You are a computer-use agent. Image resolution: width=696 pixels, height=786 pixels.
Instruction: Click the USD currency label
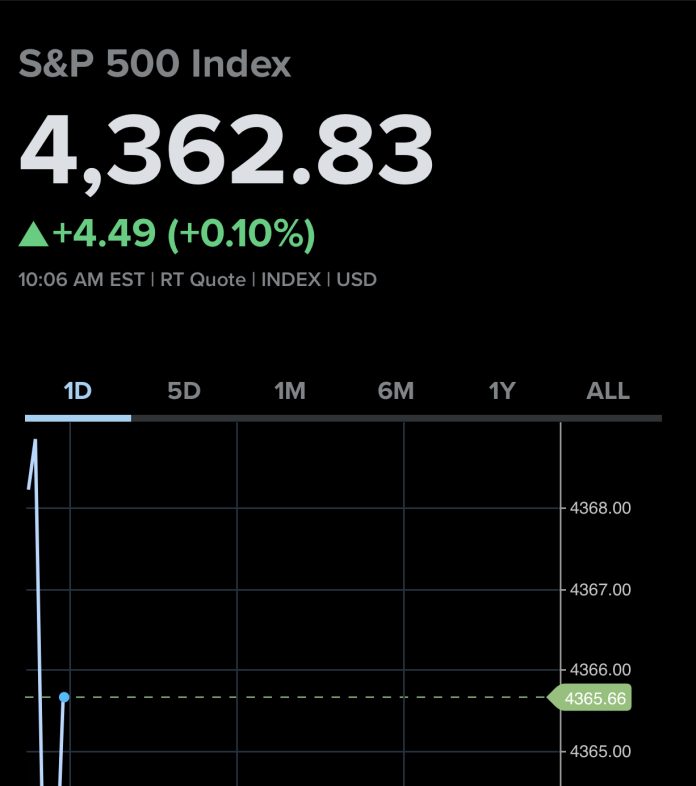[357, 280]
